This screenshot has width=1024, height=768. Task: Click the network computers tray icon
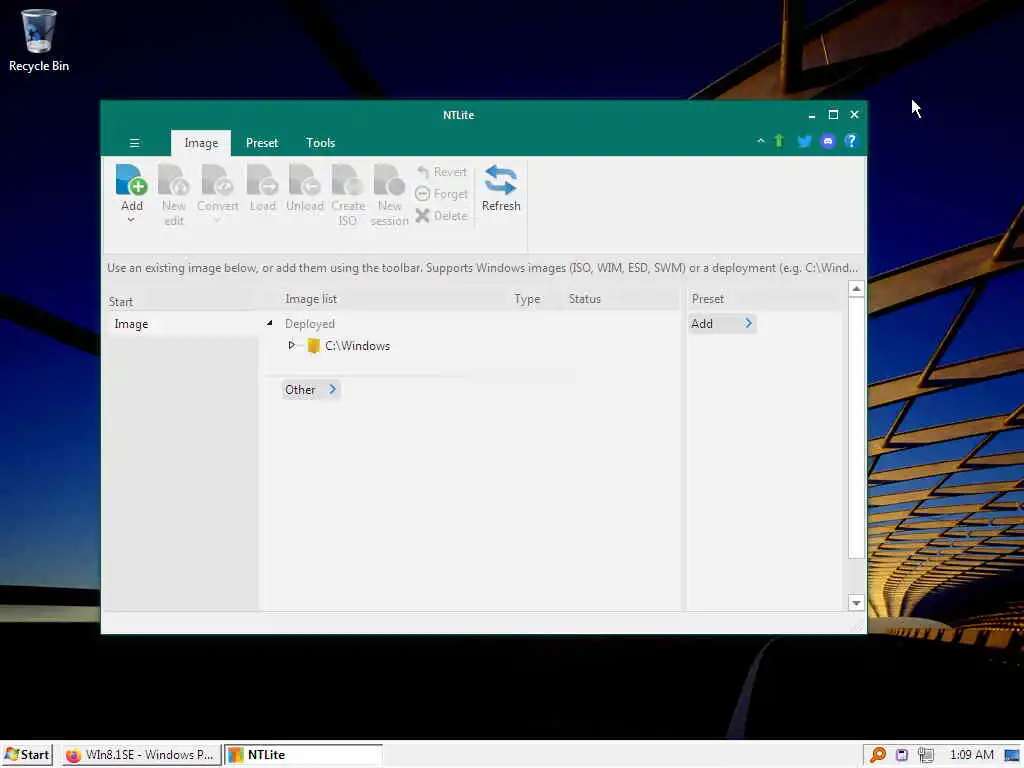925,755
